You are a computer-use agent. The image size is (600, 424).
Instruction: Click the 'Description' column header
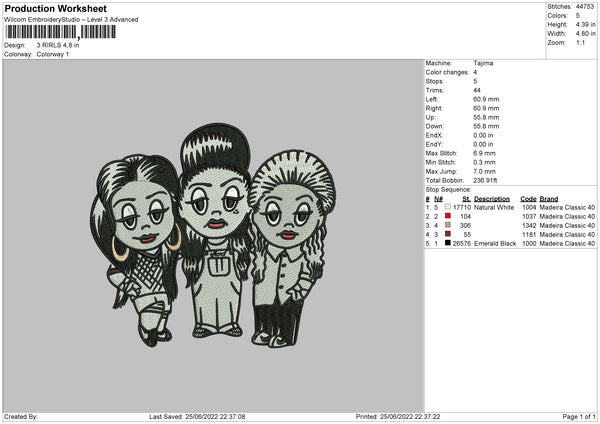[492, 199]
